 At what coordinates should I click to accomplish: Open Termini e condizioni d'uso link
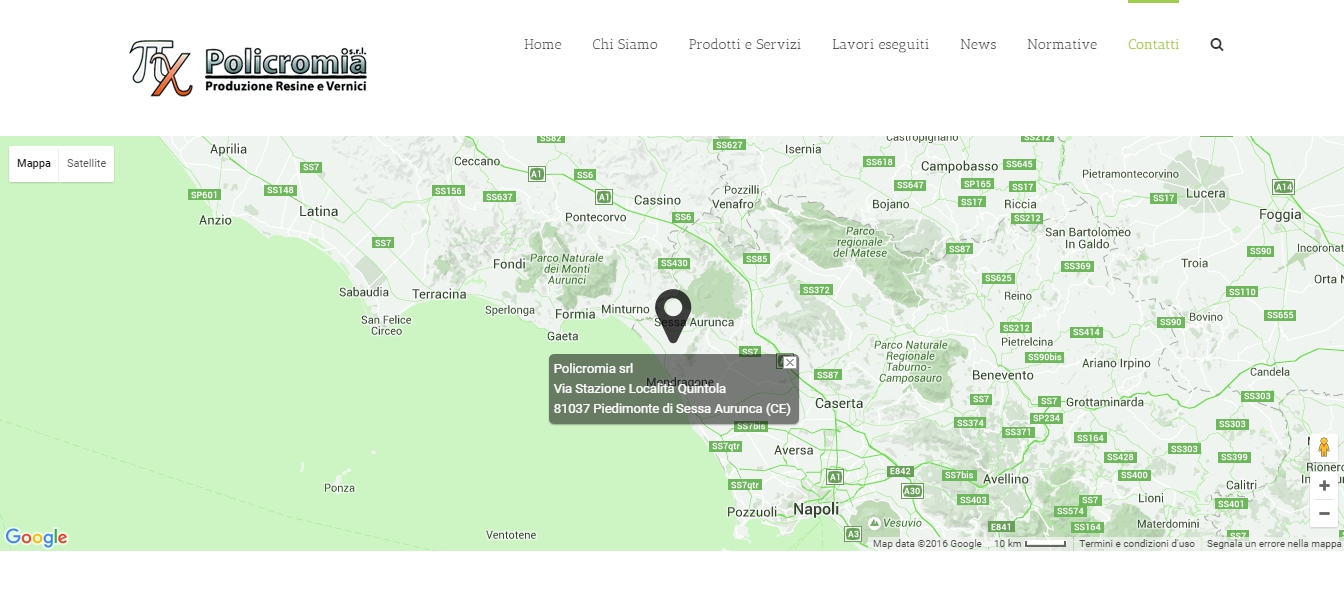[1137, 544]
